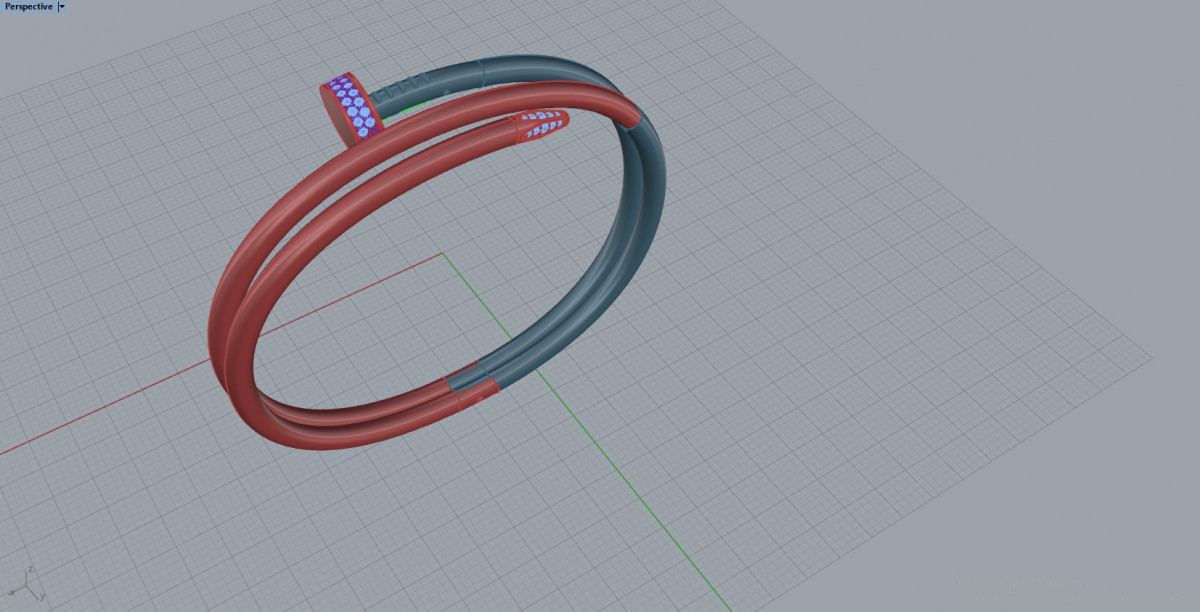Click the Perspective viewport title label
The height and width of the screenshot is (612, 1200).
pyautogui.click(x=29, y=6)
